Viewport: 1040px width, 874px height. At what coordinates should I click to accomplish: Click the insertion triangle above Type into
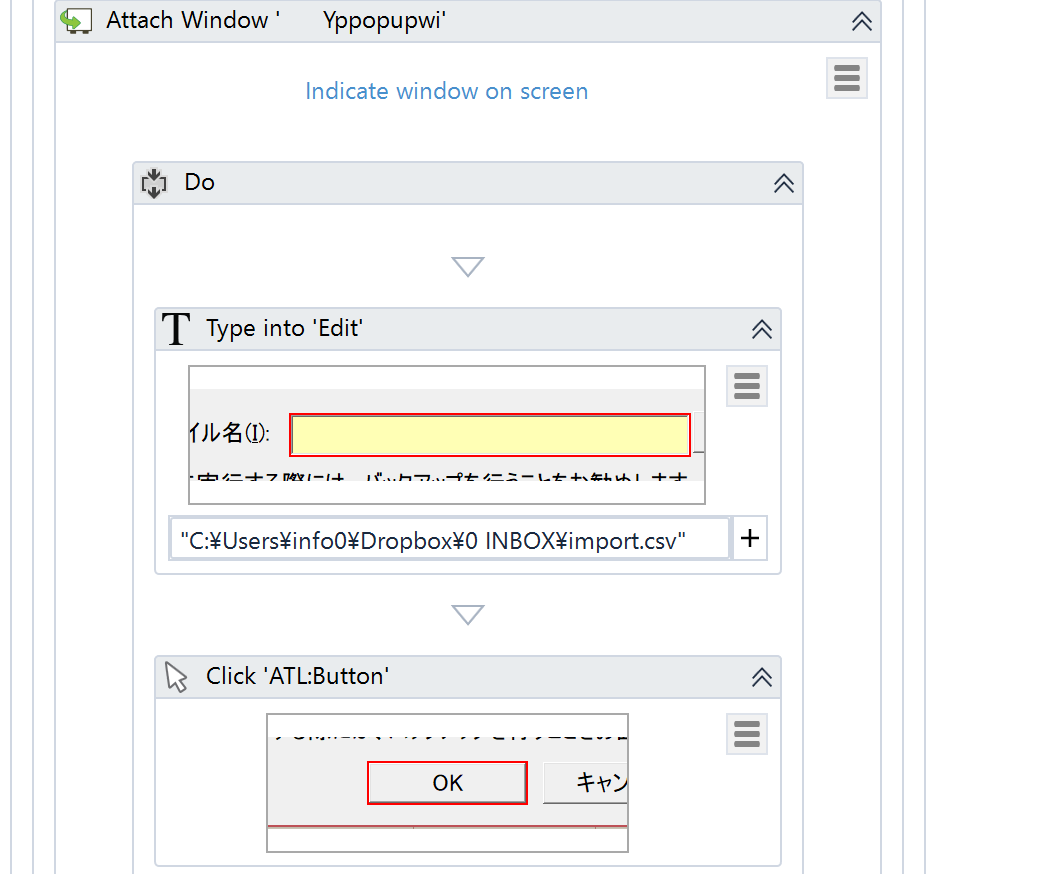point(467,267)
